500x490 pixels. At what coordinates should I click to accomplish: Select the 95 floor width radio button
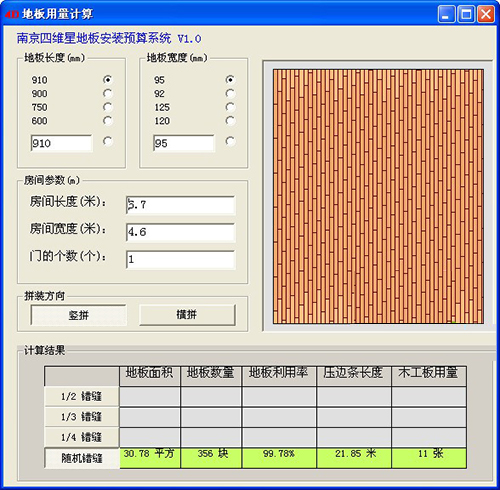pos(230,80)
